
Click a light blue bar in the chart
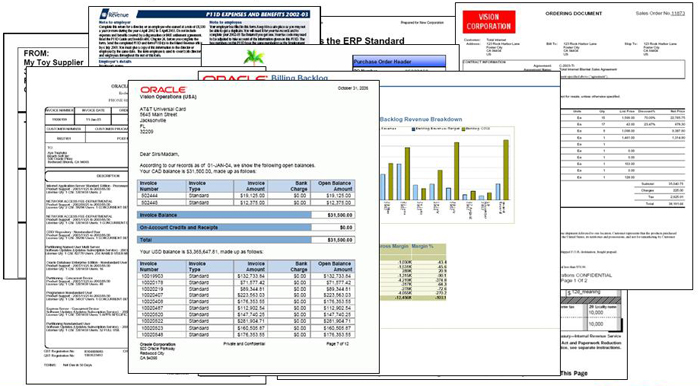(x=399, y=182)
